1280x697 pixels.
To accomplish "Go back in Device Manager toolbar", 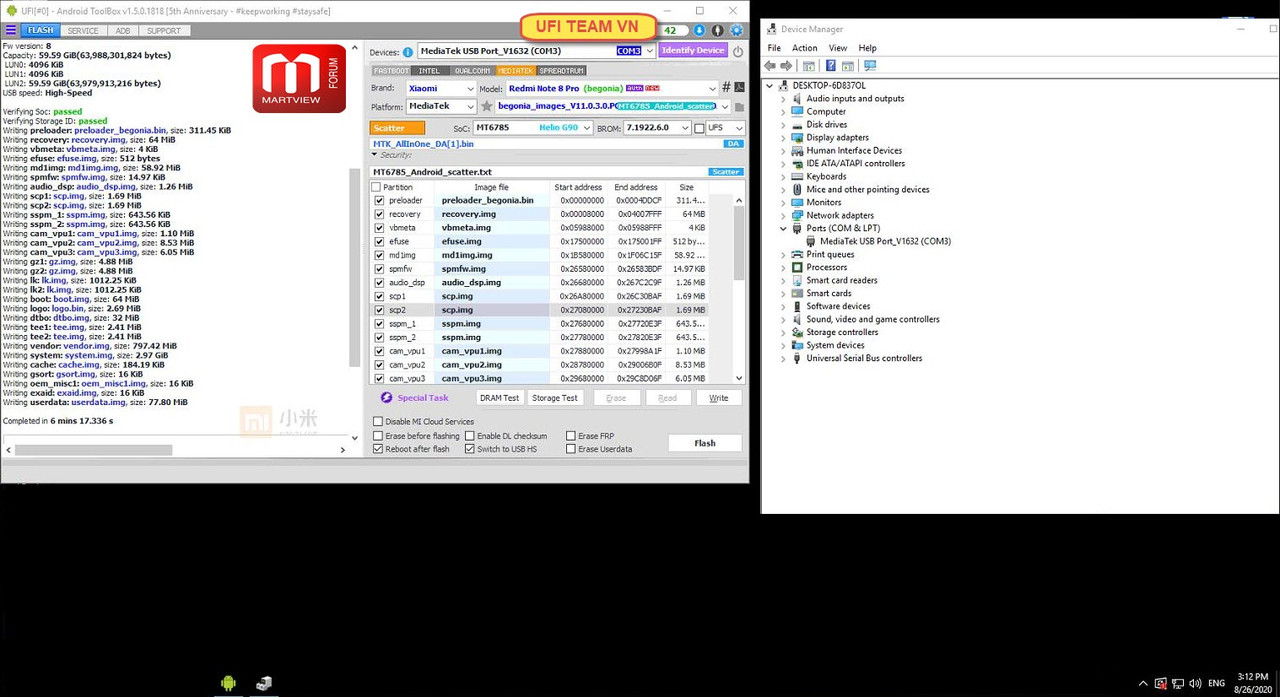I will [x=772, y=66].
